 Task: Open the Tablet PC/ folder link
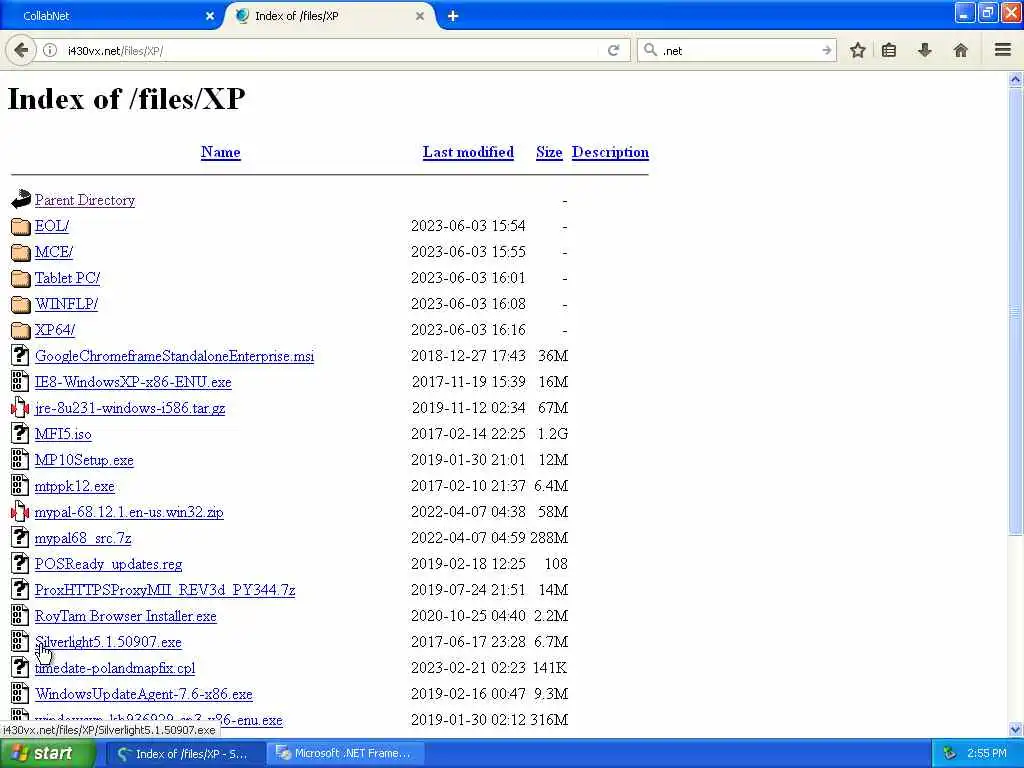coord(67,278)
